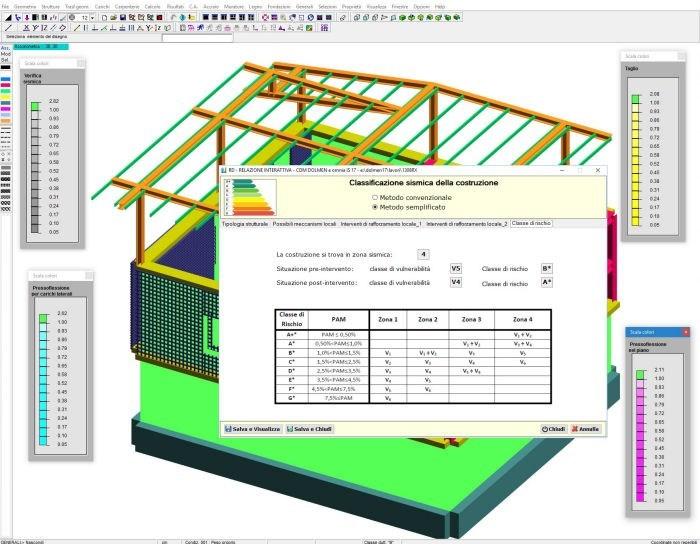
Task: Click the Salva e Visualizza button
Action: click(x=252, y=429)
